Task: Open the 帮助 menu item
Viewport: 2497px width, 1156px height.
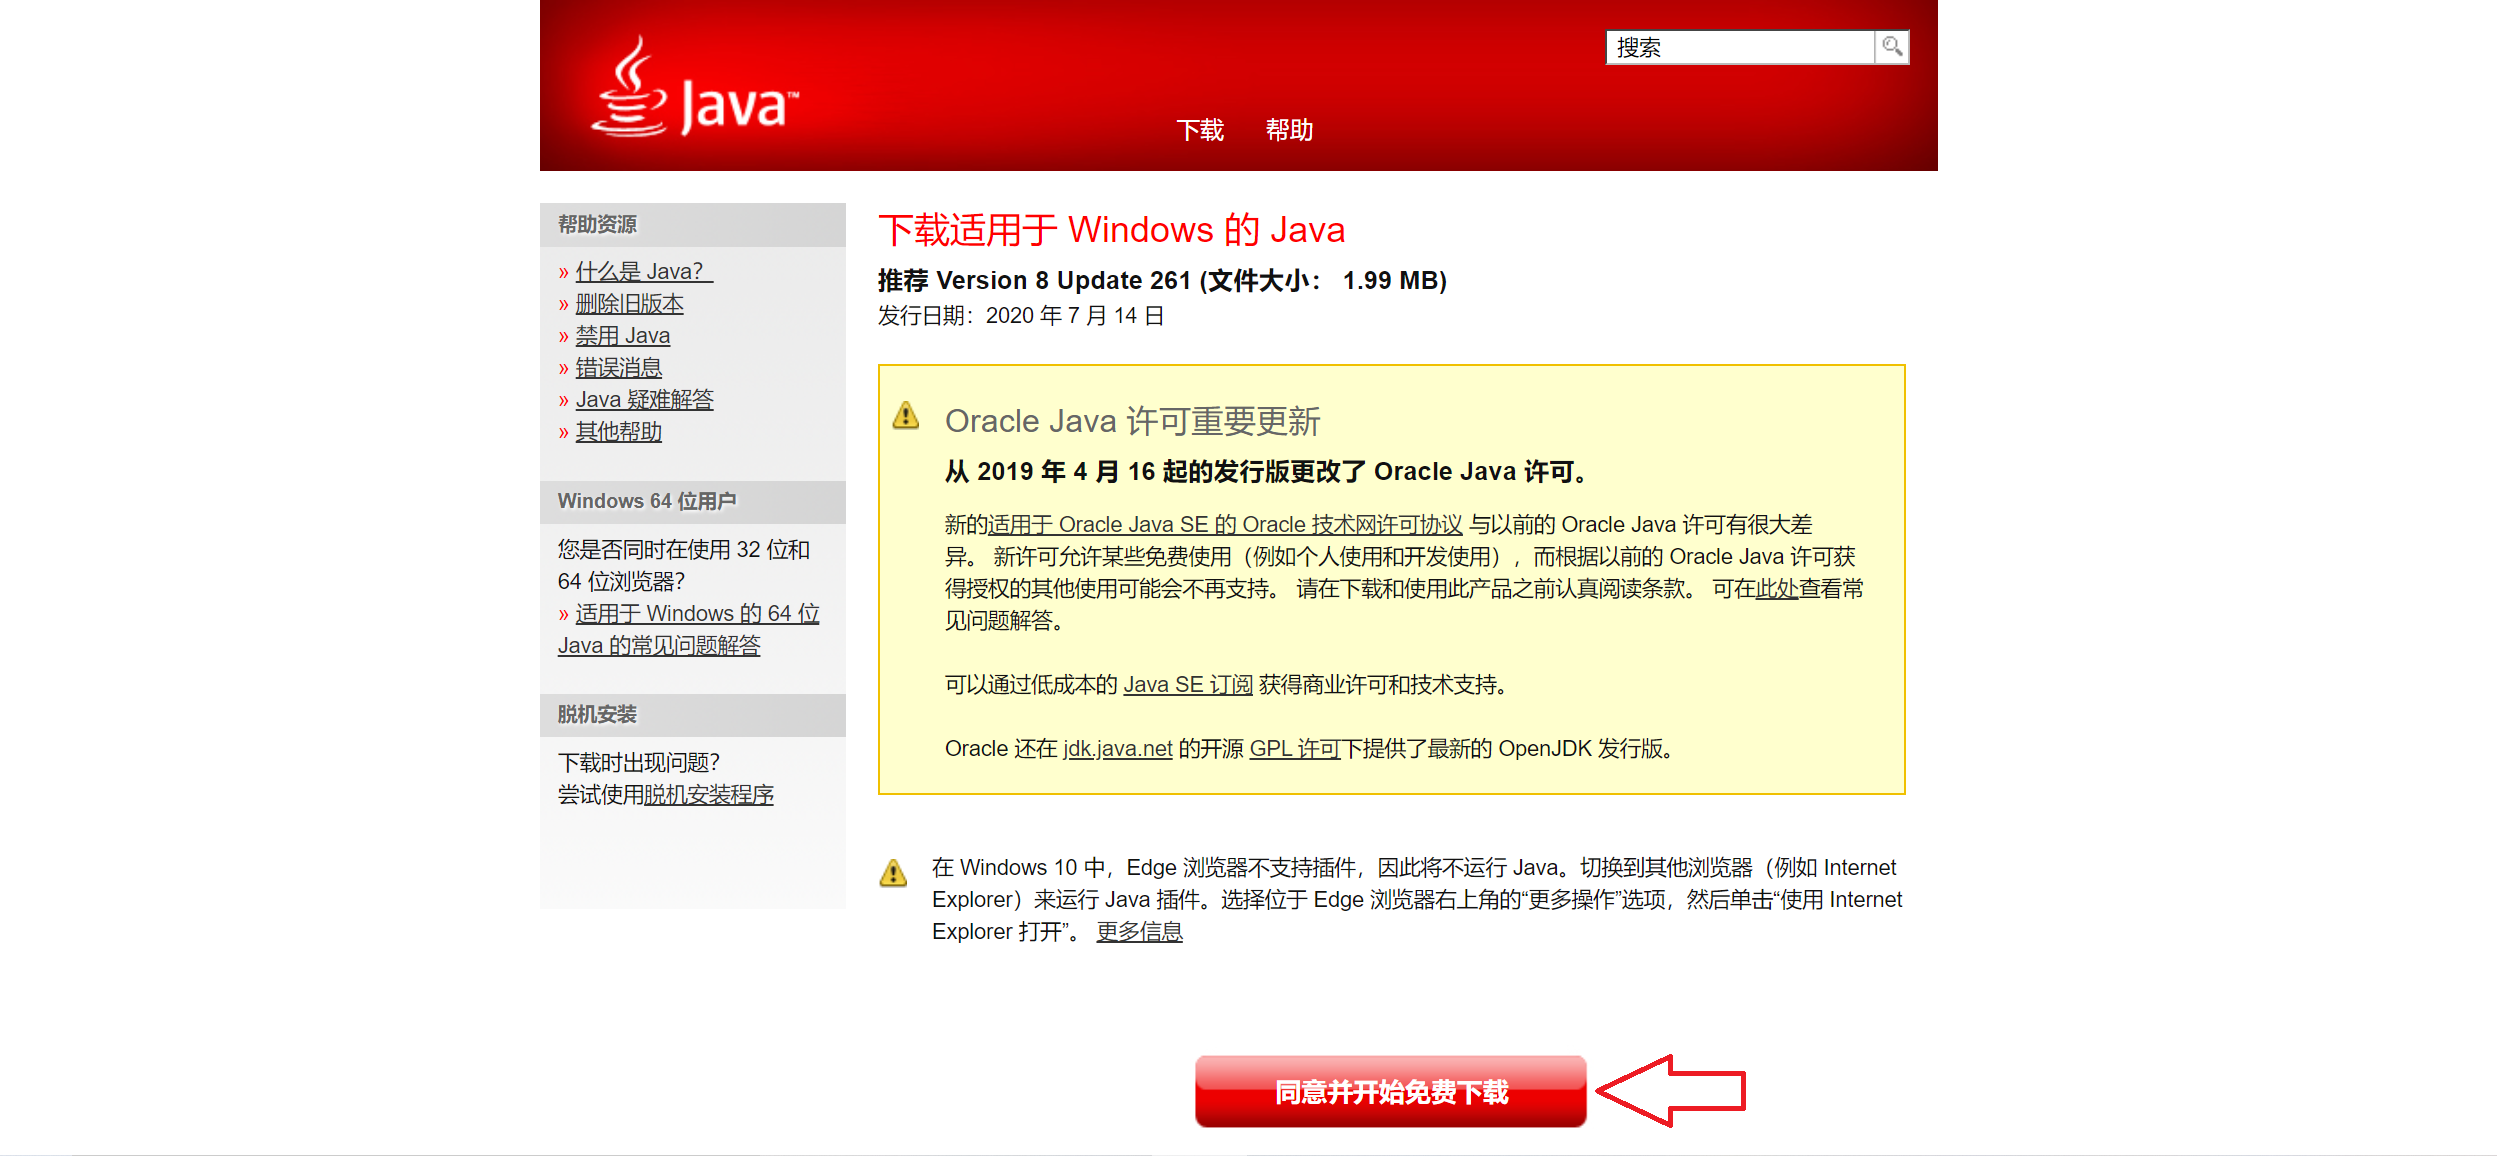Action: 1289,130
